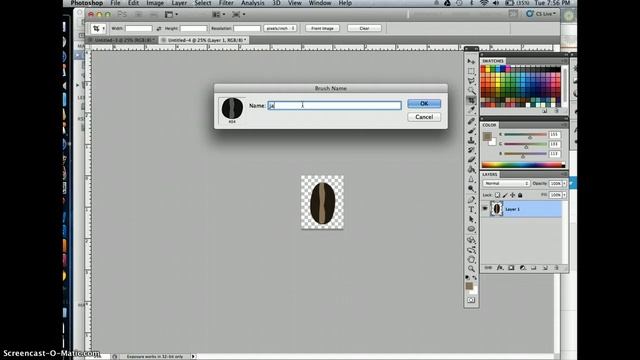
Task: Swap width and height arrows icon
Action: [159, 28]
